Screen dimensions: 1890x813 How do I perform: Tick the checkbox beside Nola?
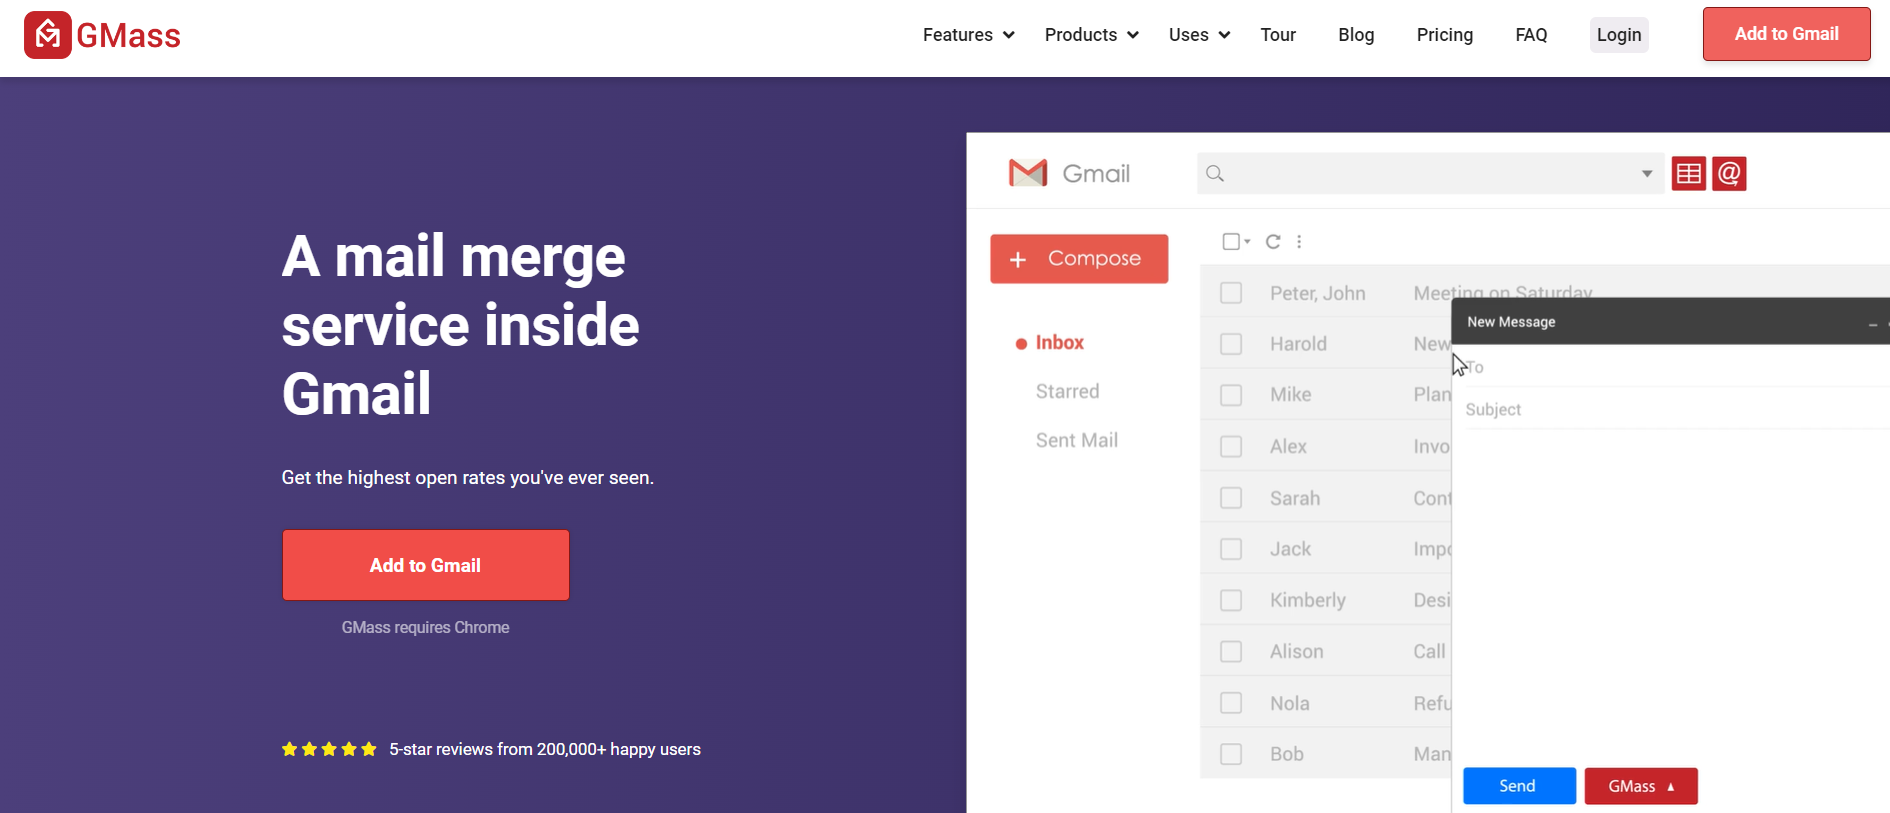1231,703
